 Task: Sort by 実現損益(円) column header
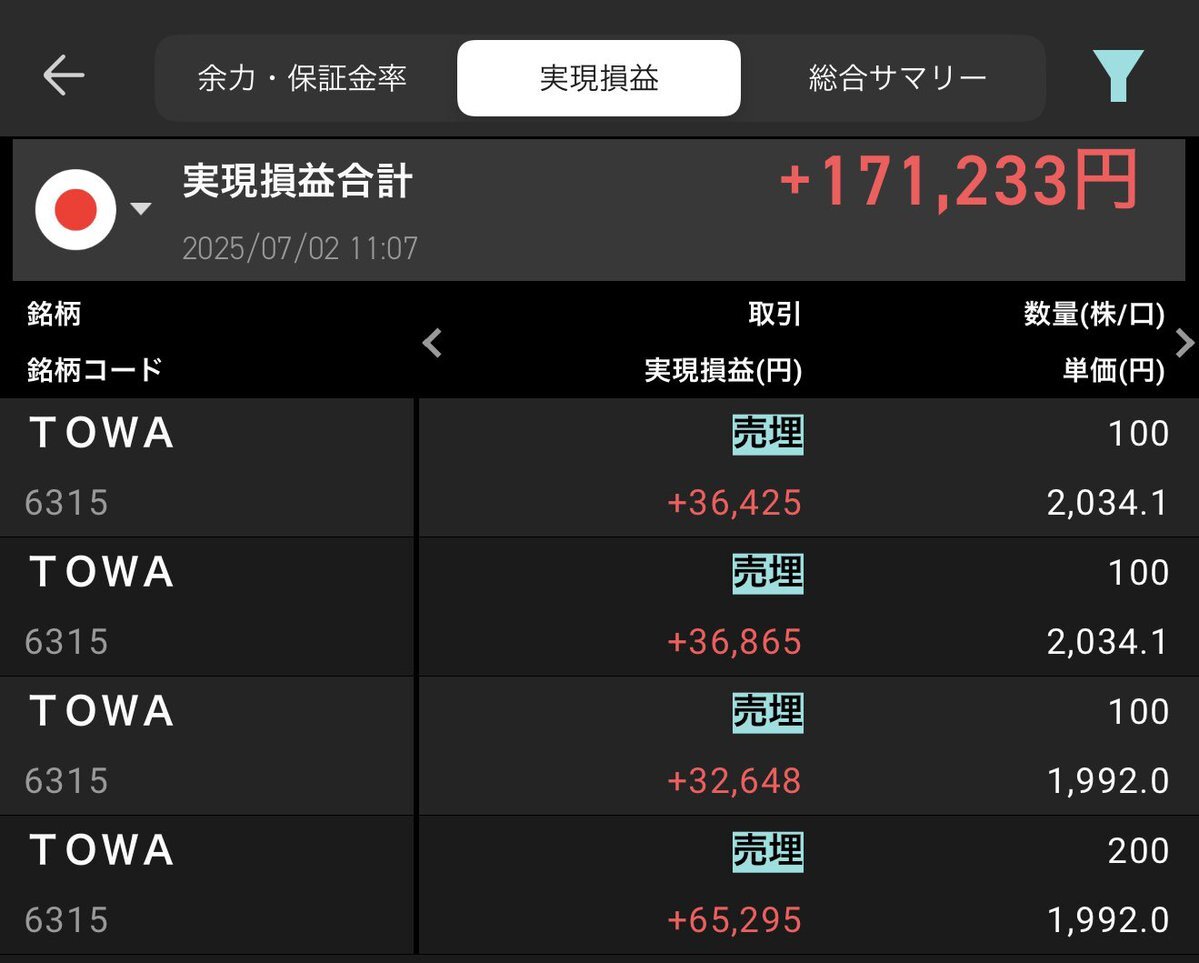[x=723, y=370]
